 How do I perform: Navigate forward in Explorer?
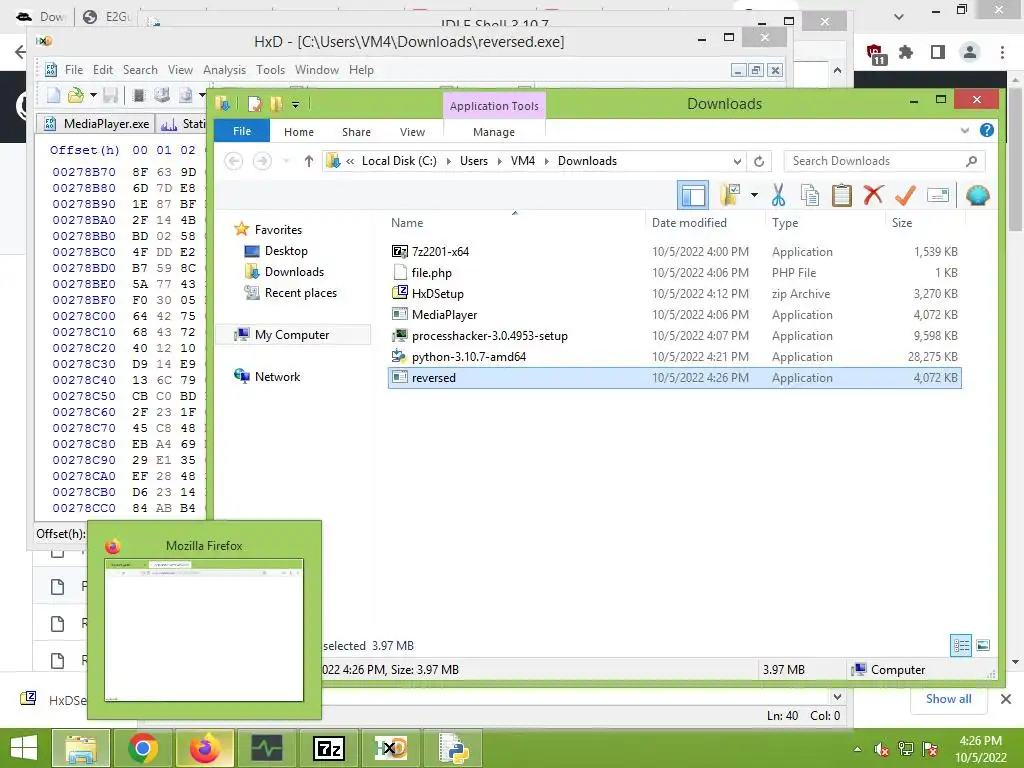coord(262,161)
